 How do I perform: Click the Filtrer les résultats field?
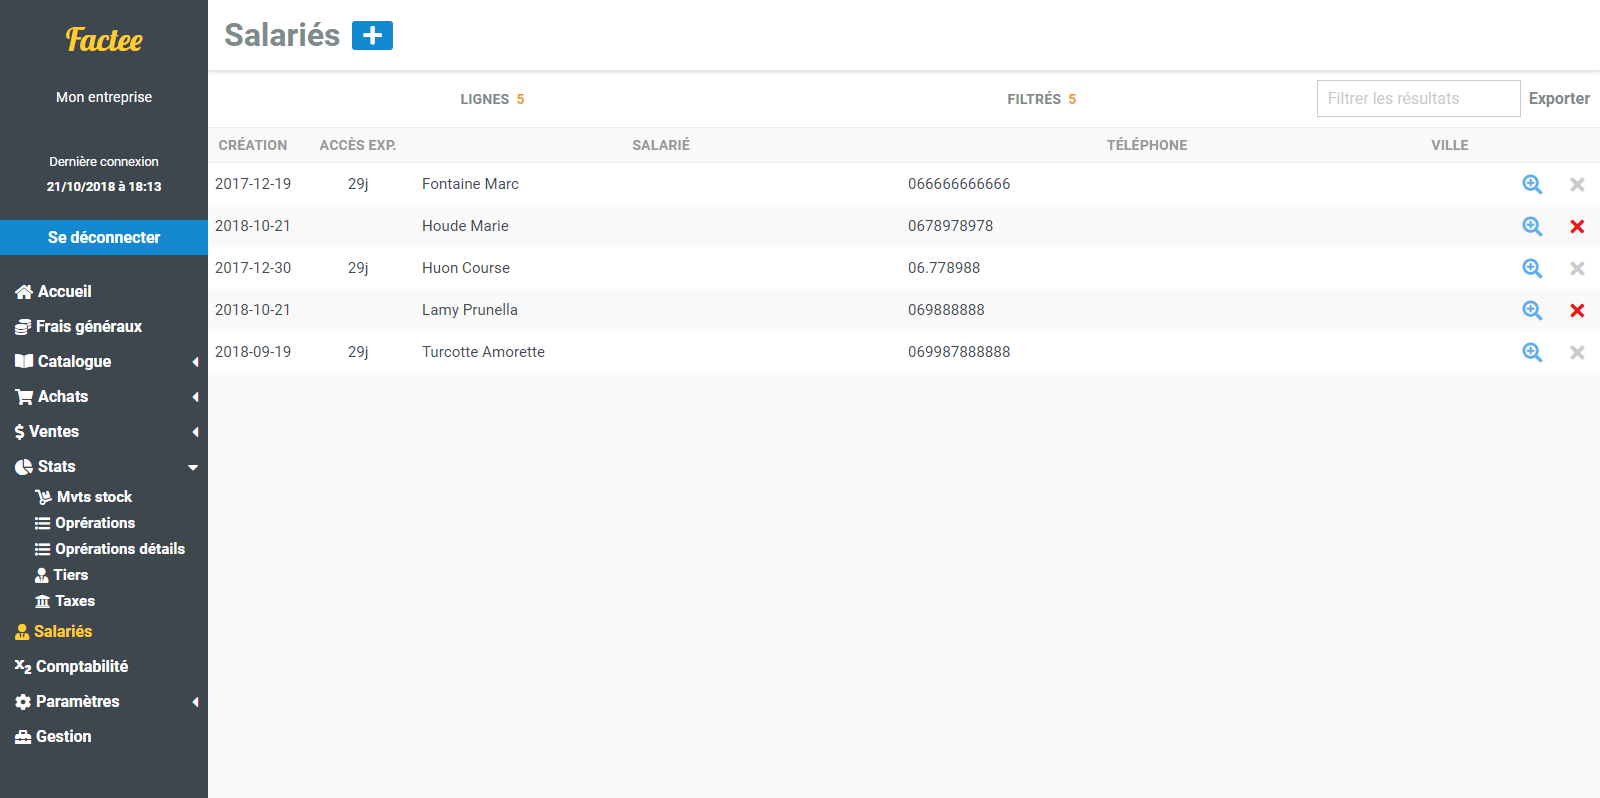1417,98
